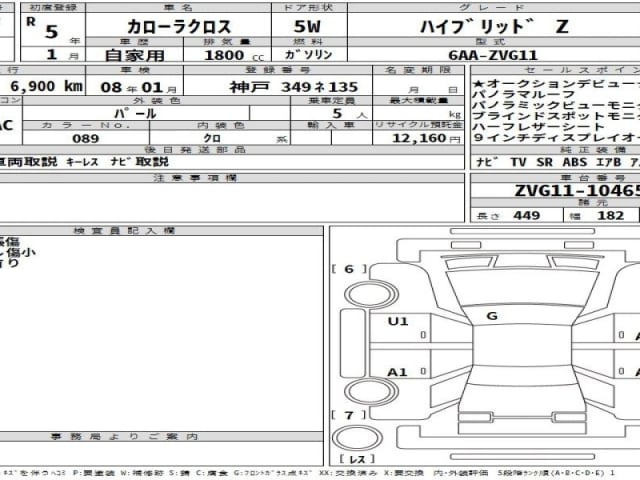This screenshot has width=640, height=480.
Task: Click the door type value 5W
Action: [x=307, y=27]
